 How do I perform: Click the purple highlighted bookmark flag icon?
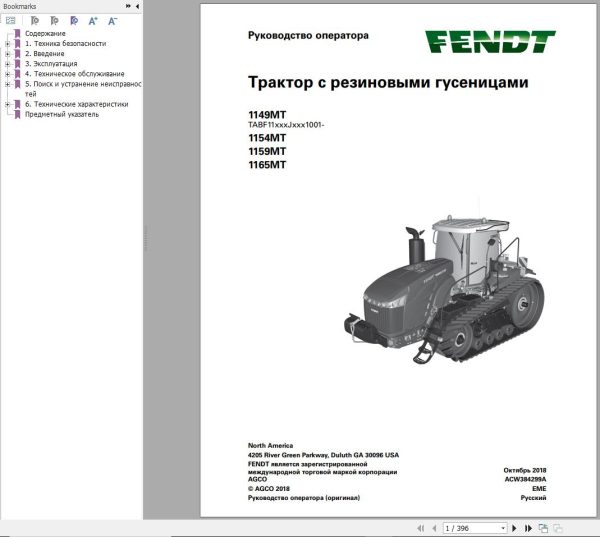74,21
